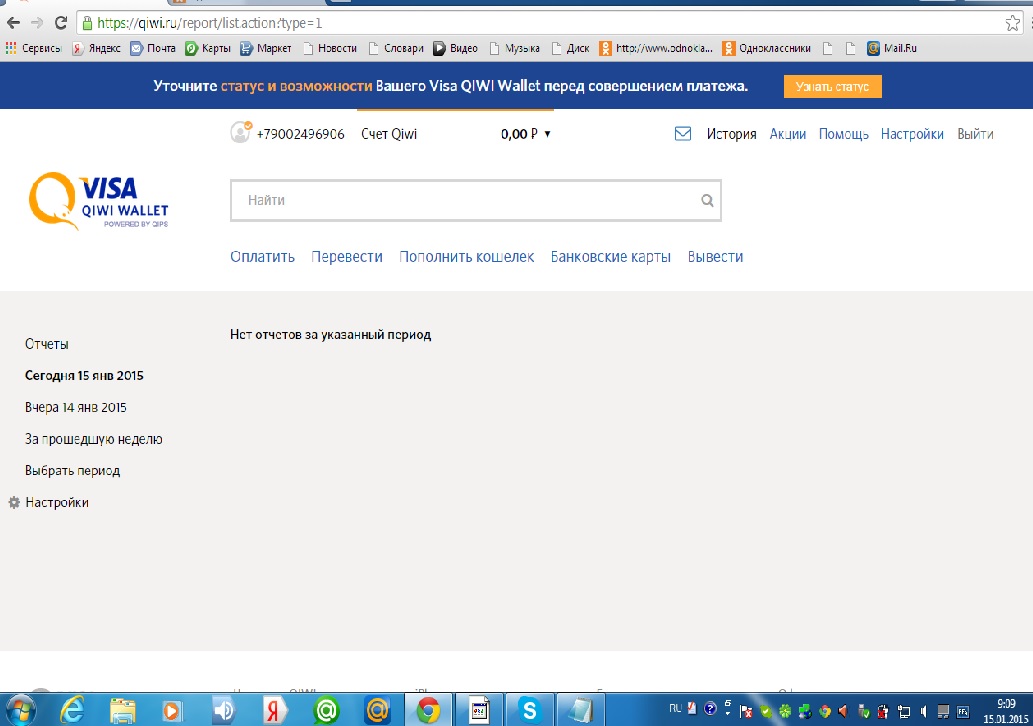Open the Windows Start button
The height and width of the screenshot is (726, 1033).
20,710
